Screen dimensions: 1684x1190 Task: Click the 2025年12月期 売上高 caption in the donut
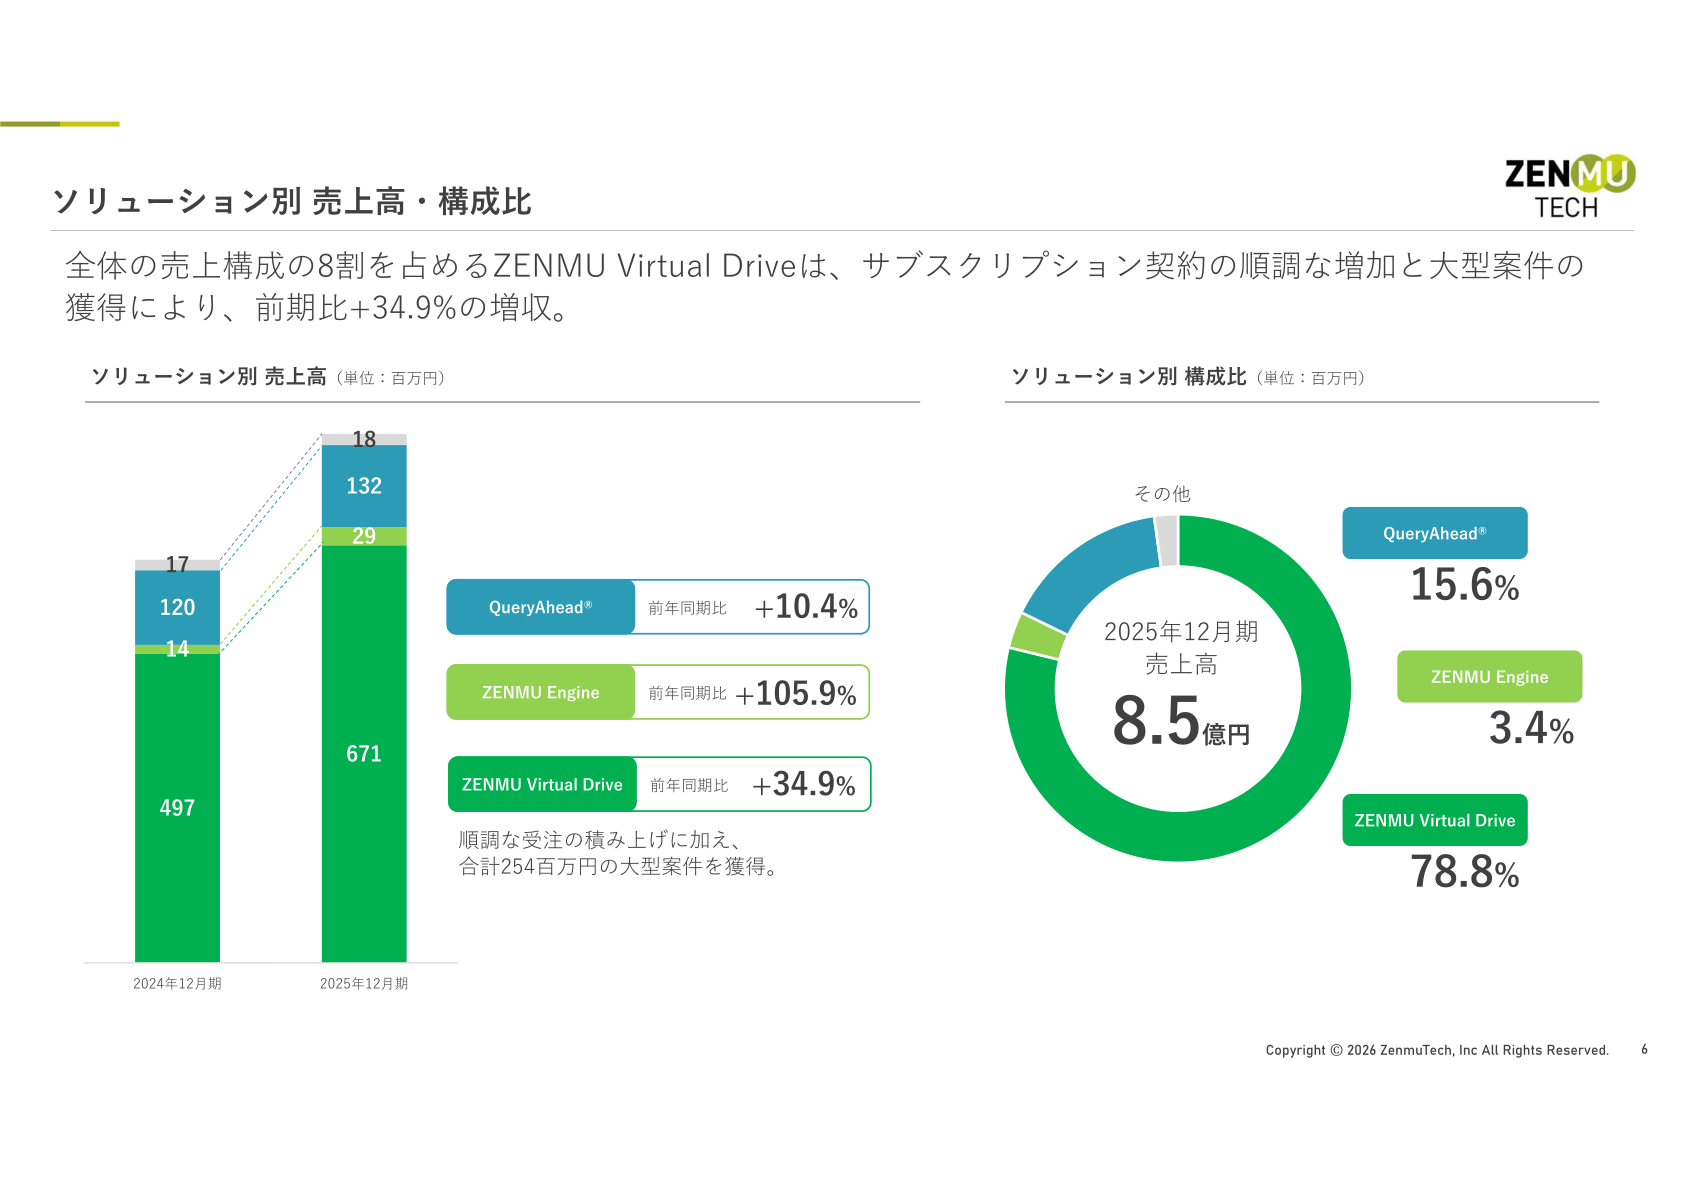1181,648
